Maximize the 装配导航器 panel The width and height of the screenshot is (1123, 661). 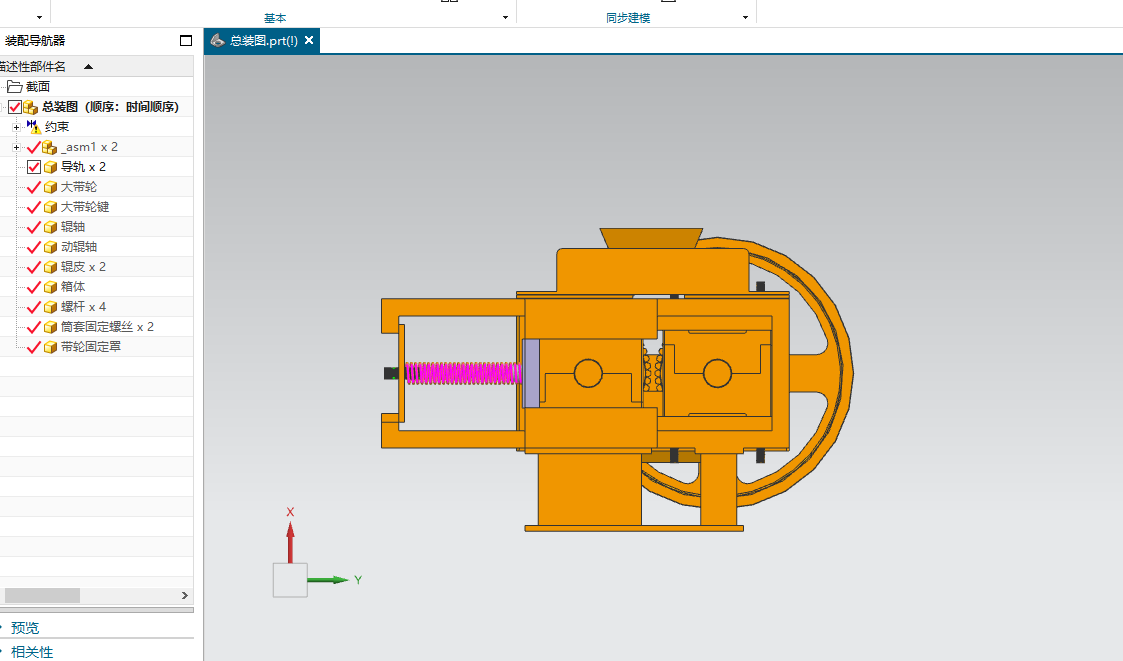tap(185, 41)
